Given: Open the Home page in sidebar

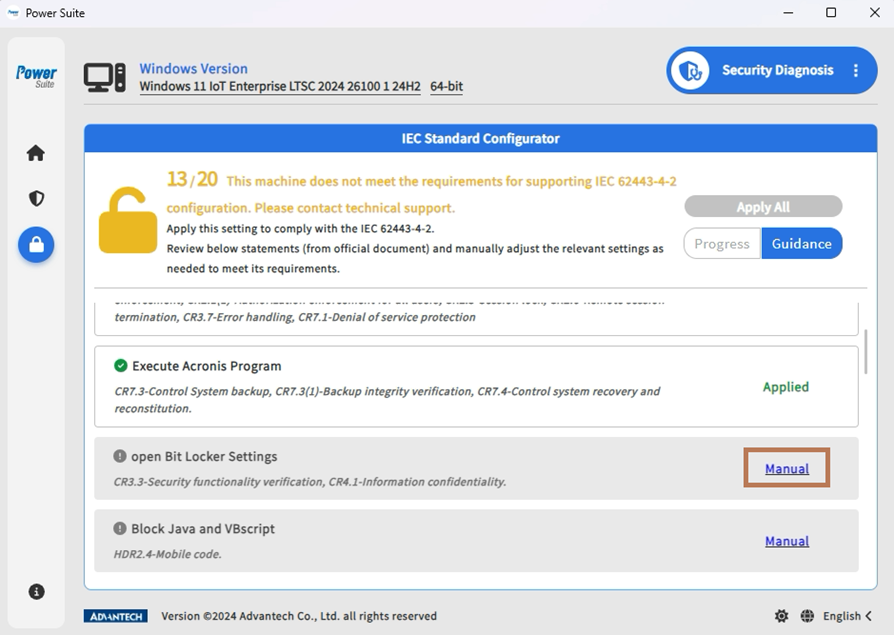Looking at the screenshot, I should coord(36,153).
